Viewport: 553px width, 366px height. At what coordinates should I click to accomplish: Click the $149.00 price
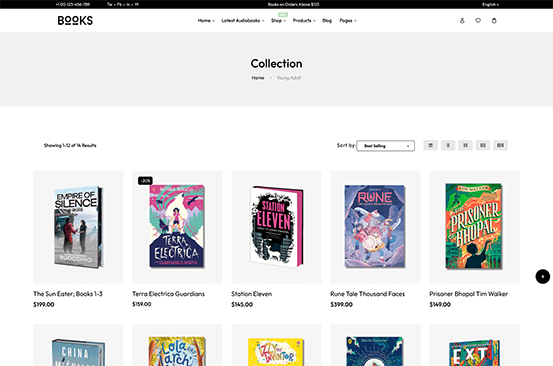440,305
